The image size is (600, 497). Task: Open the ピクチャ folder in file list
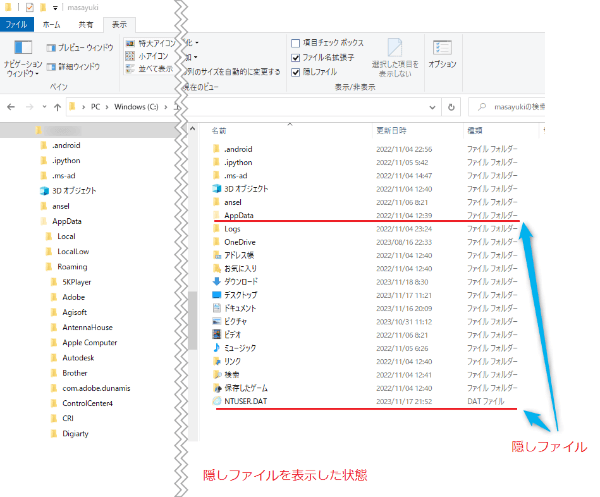230,321
